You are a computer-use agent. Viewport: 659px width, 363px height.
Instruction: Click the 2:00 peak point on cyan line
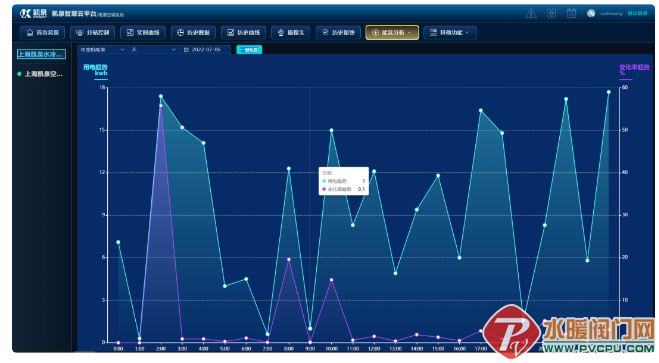tap(161, 96)
